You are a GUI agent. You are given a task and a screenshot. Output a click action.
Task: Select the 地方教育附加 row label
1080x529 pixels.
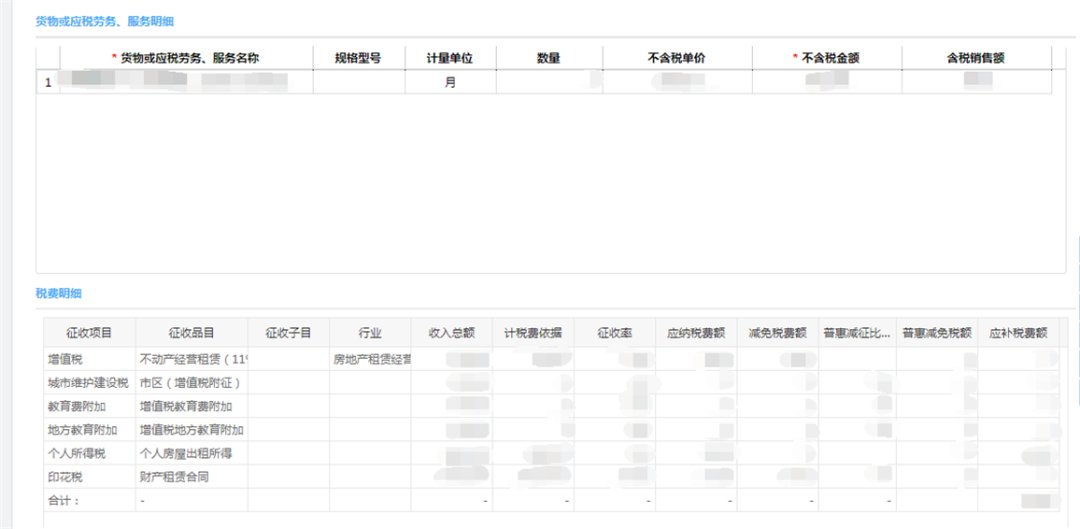tap(90, 430)
